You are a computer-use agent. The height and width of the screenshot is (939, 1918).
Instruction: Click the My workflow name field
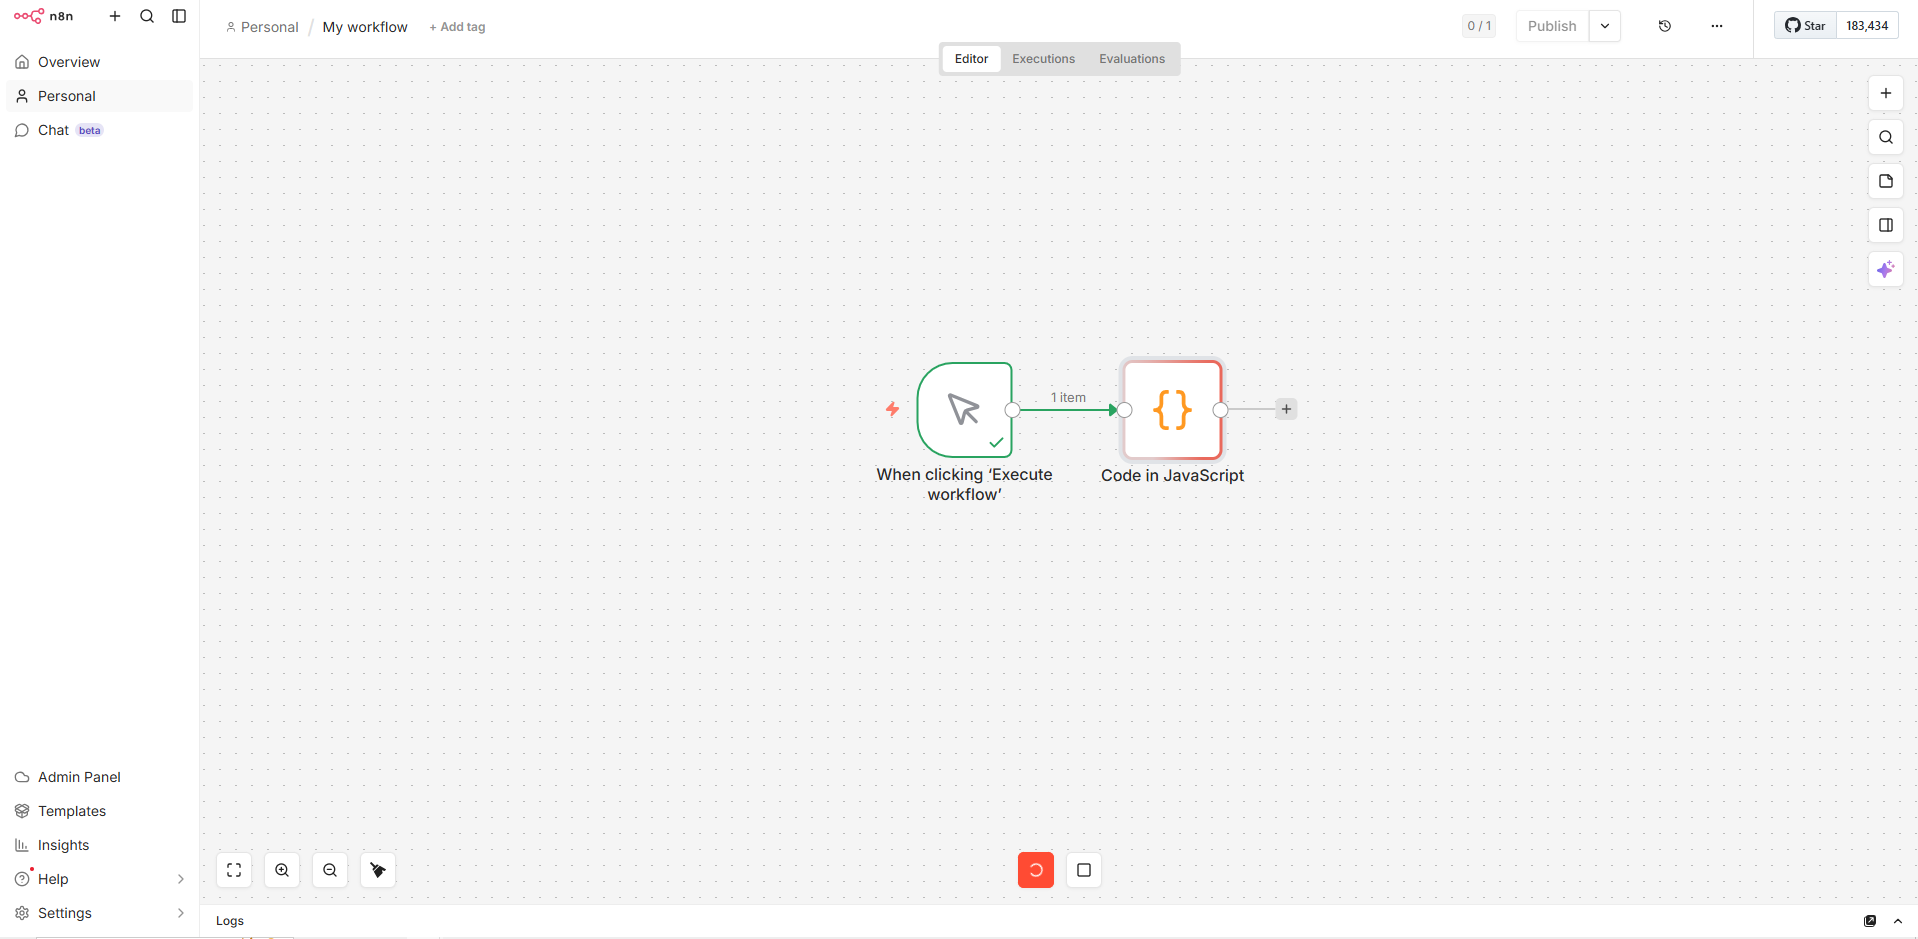tap(365, 27)
